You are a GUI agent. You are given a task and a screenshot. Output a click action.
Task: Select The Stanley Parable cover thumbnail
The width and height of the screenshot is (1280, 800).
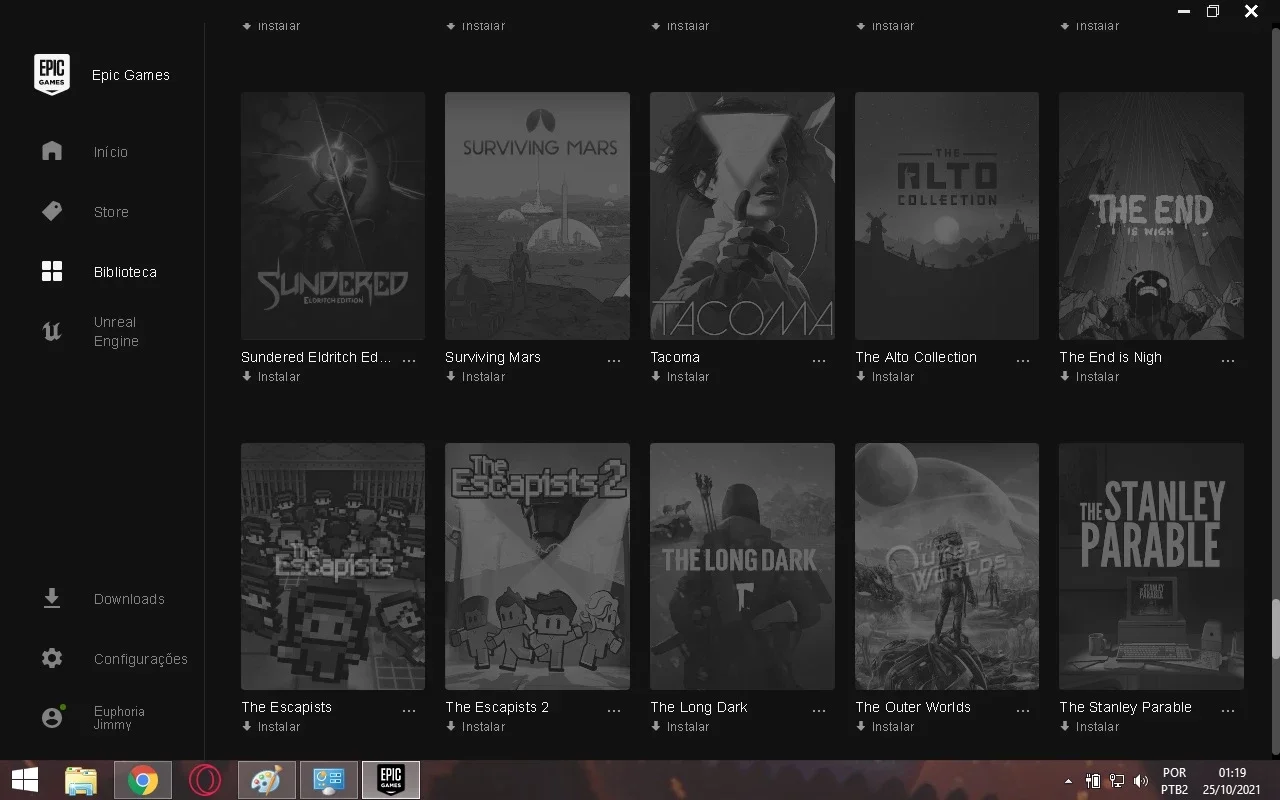1151,566
